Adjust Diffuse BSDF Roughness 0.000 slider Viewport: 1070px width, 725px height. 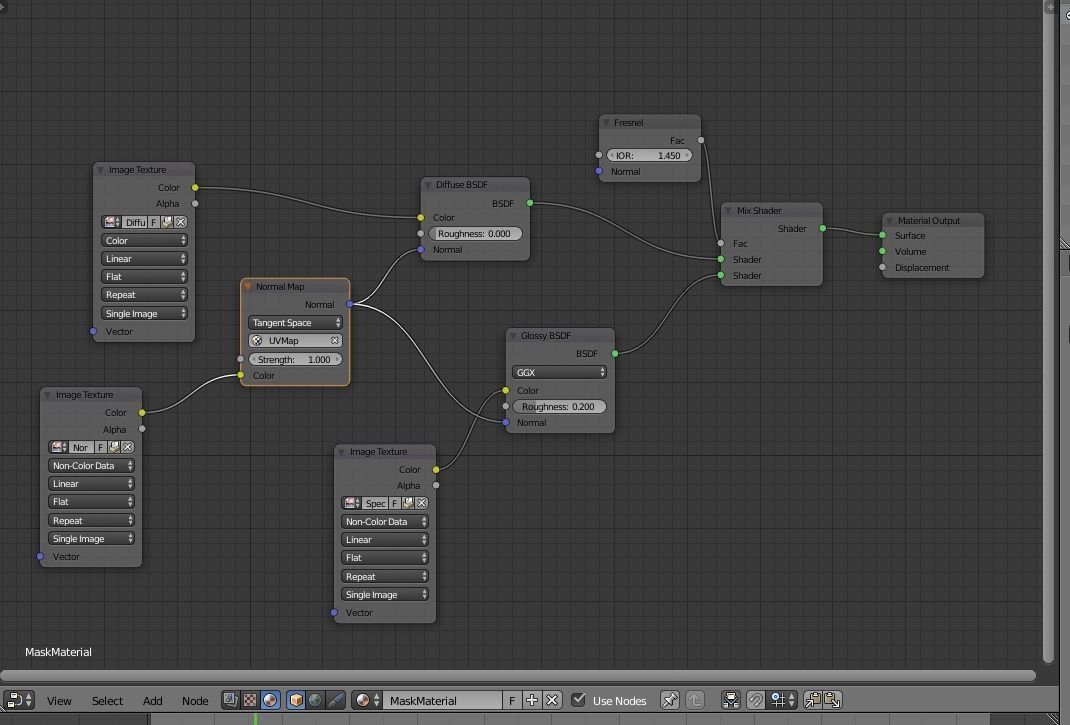point(475,233)
